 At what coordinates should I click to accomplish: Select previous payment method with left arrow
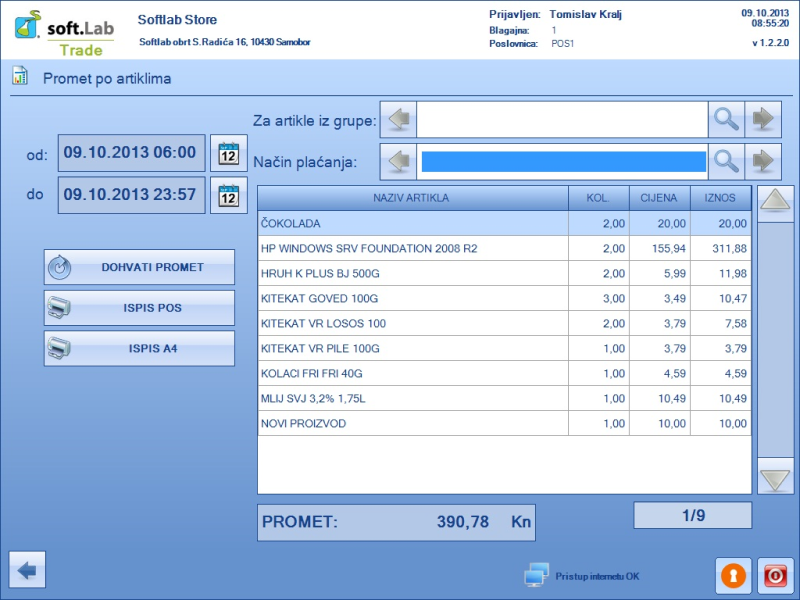tap(398, 161)
